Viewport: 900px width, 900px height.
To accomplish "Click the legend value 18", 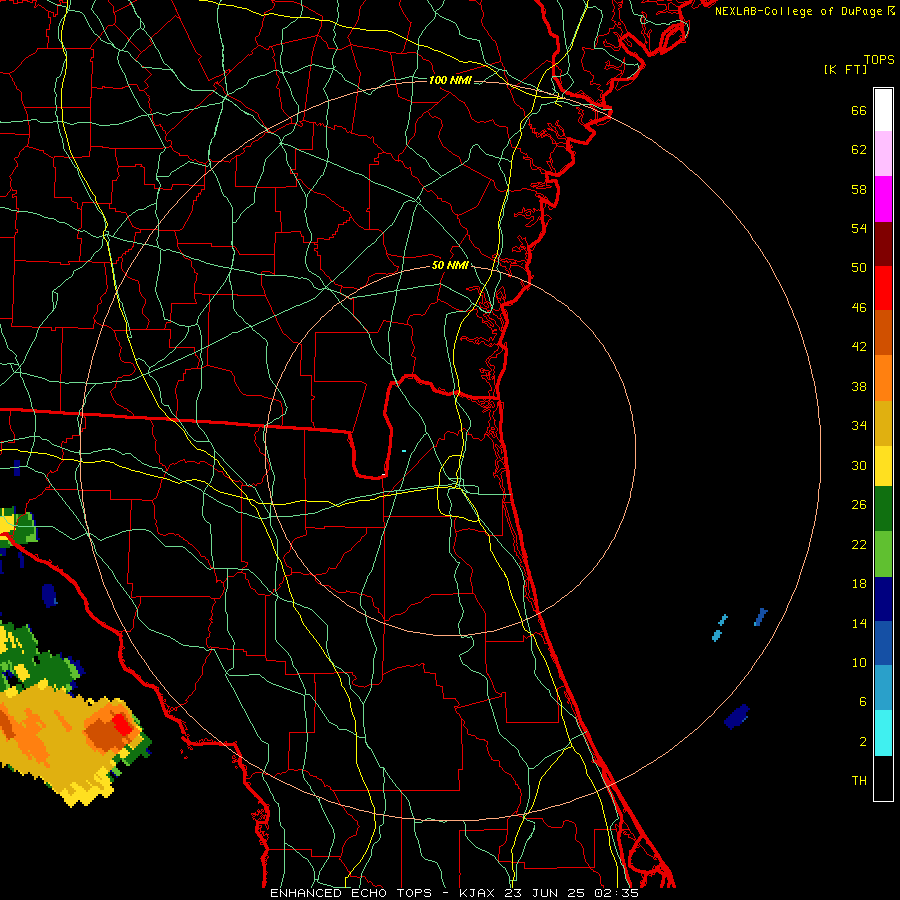I will click(x=859, y=584).
